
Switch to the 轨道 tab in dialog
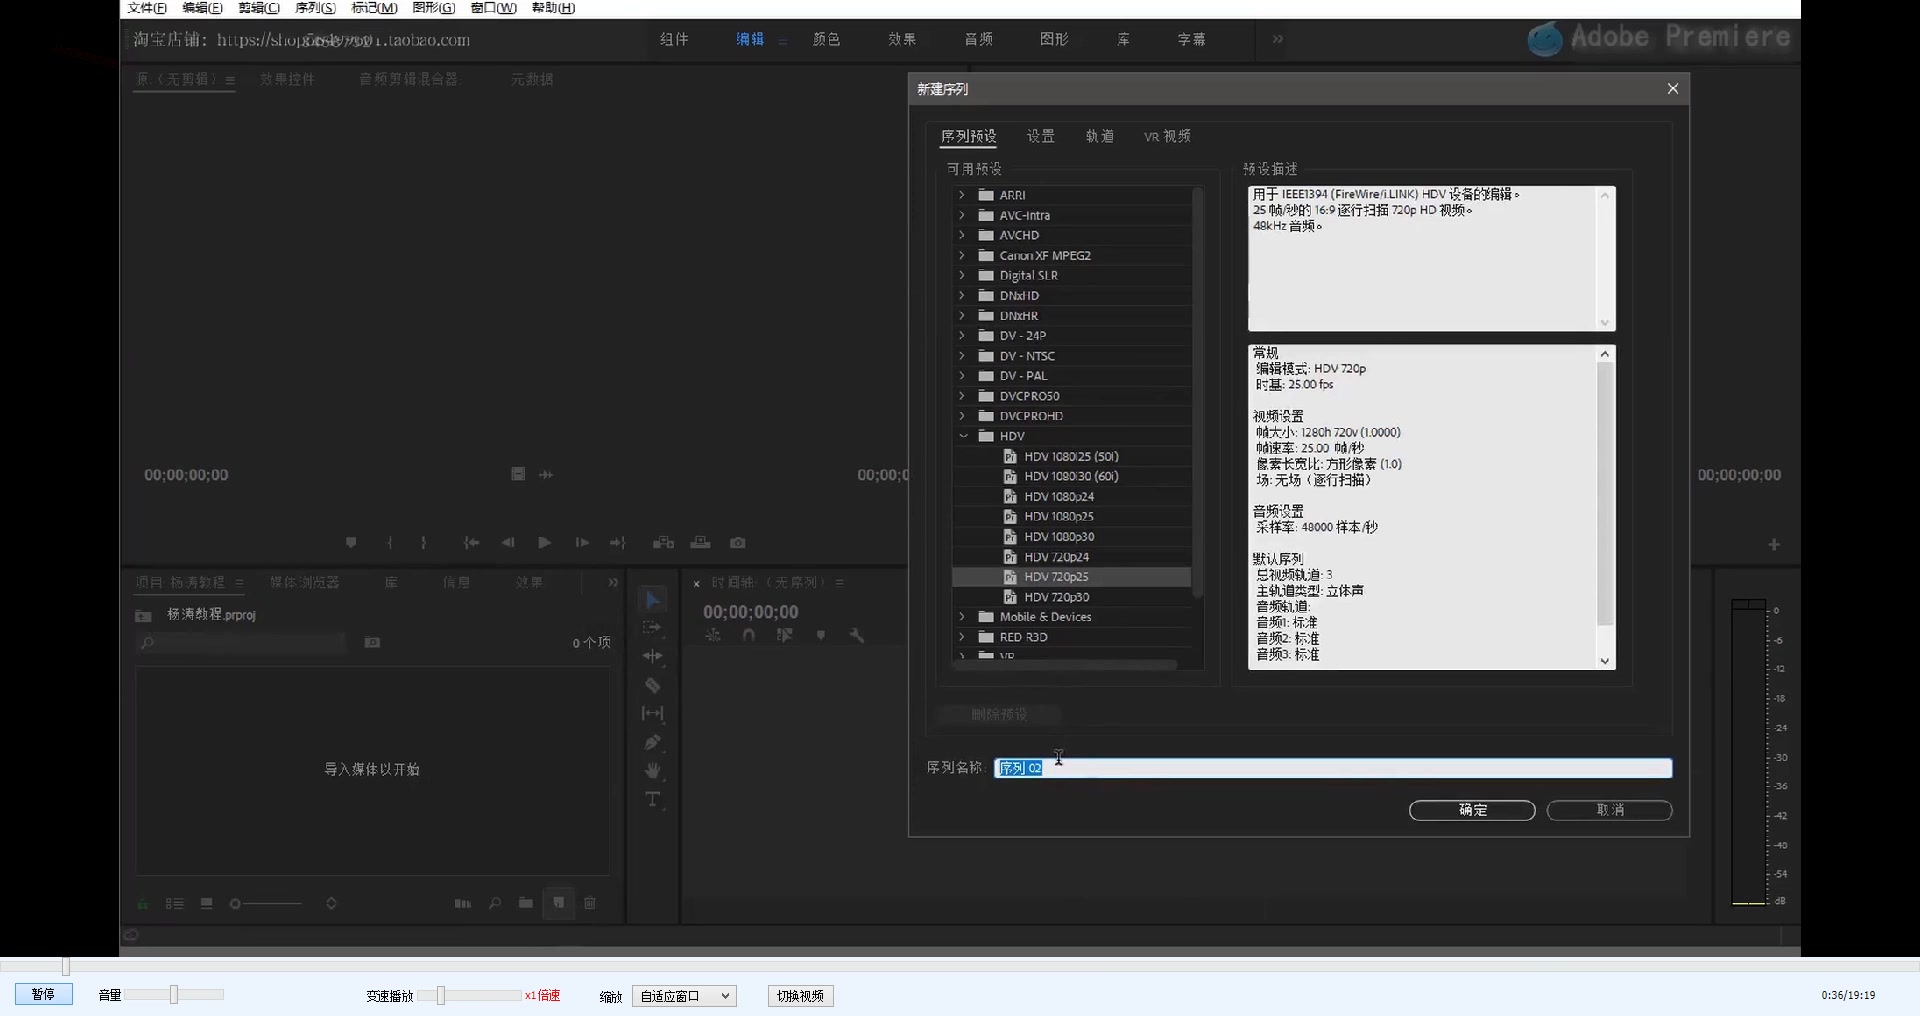tap(1100, 136)
